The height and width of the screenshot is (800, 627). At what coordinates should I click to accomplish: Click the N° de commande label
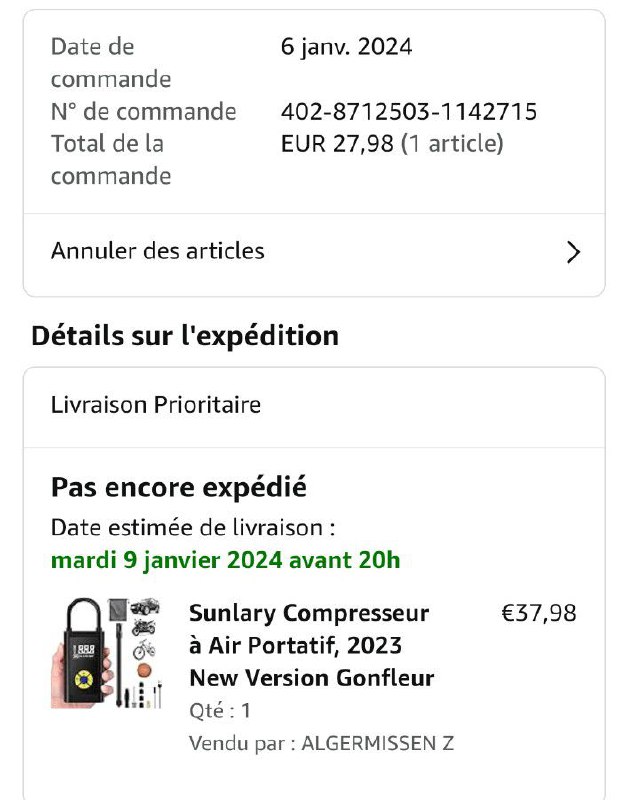click(x=143, y=111)
